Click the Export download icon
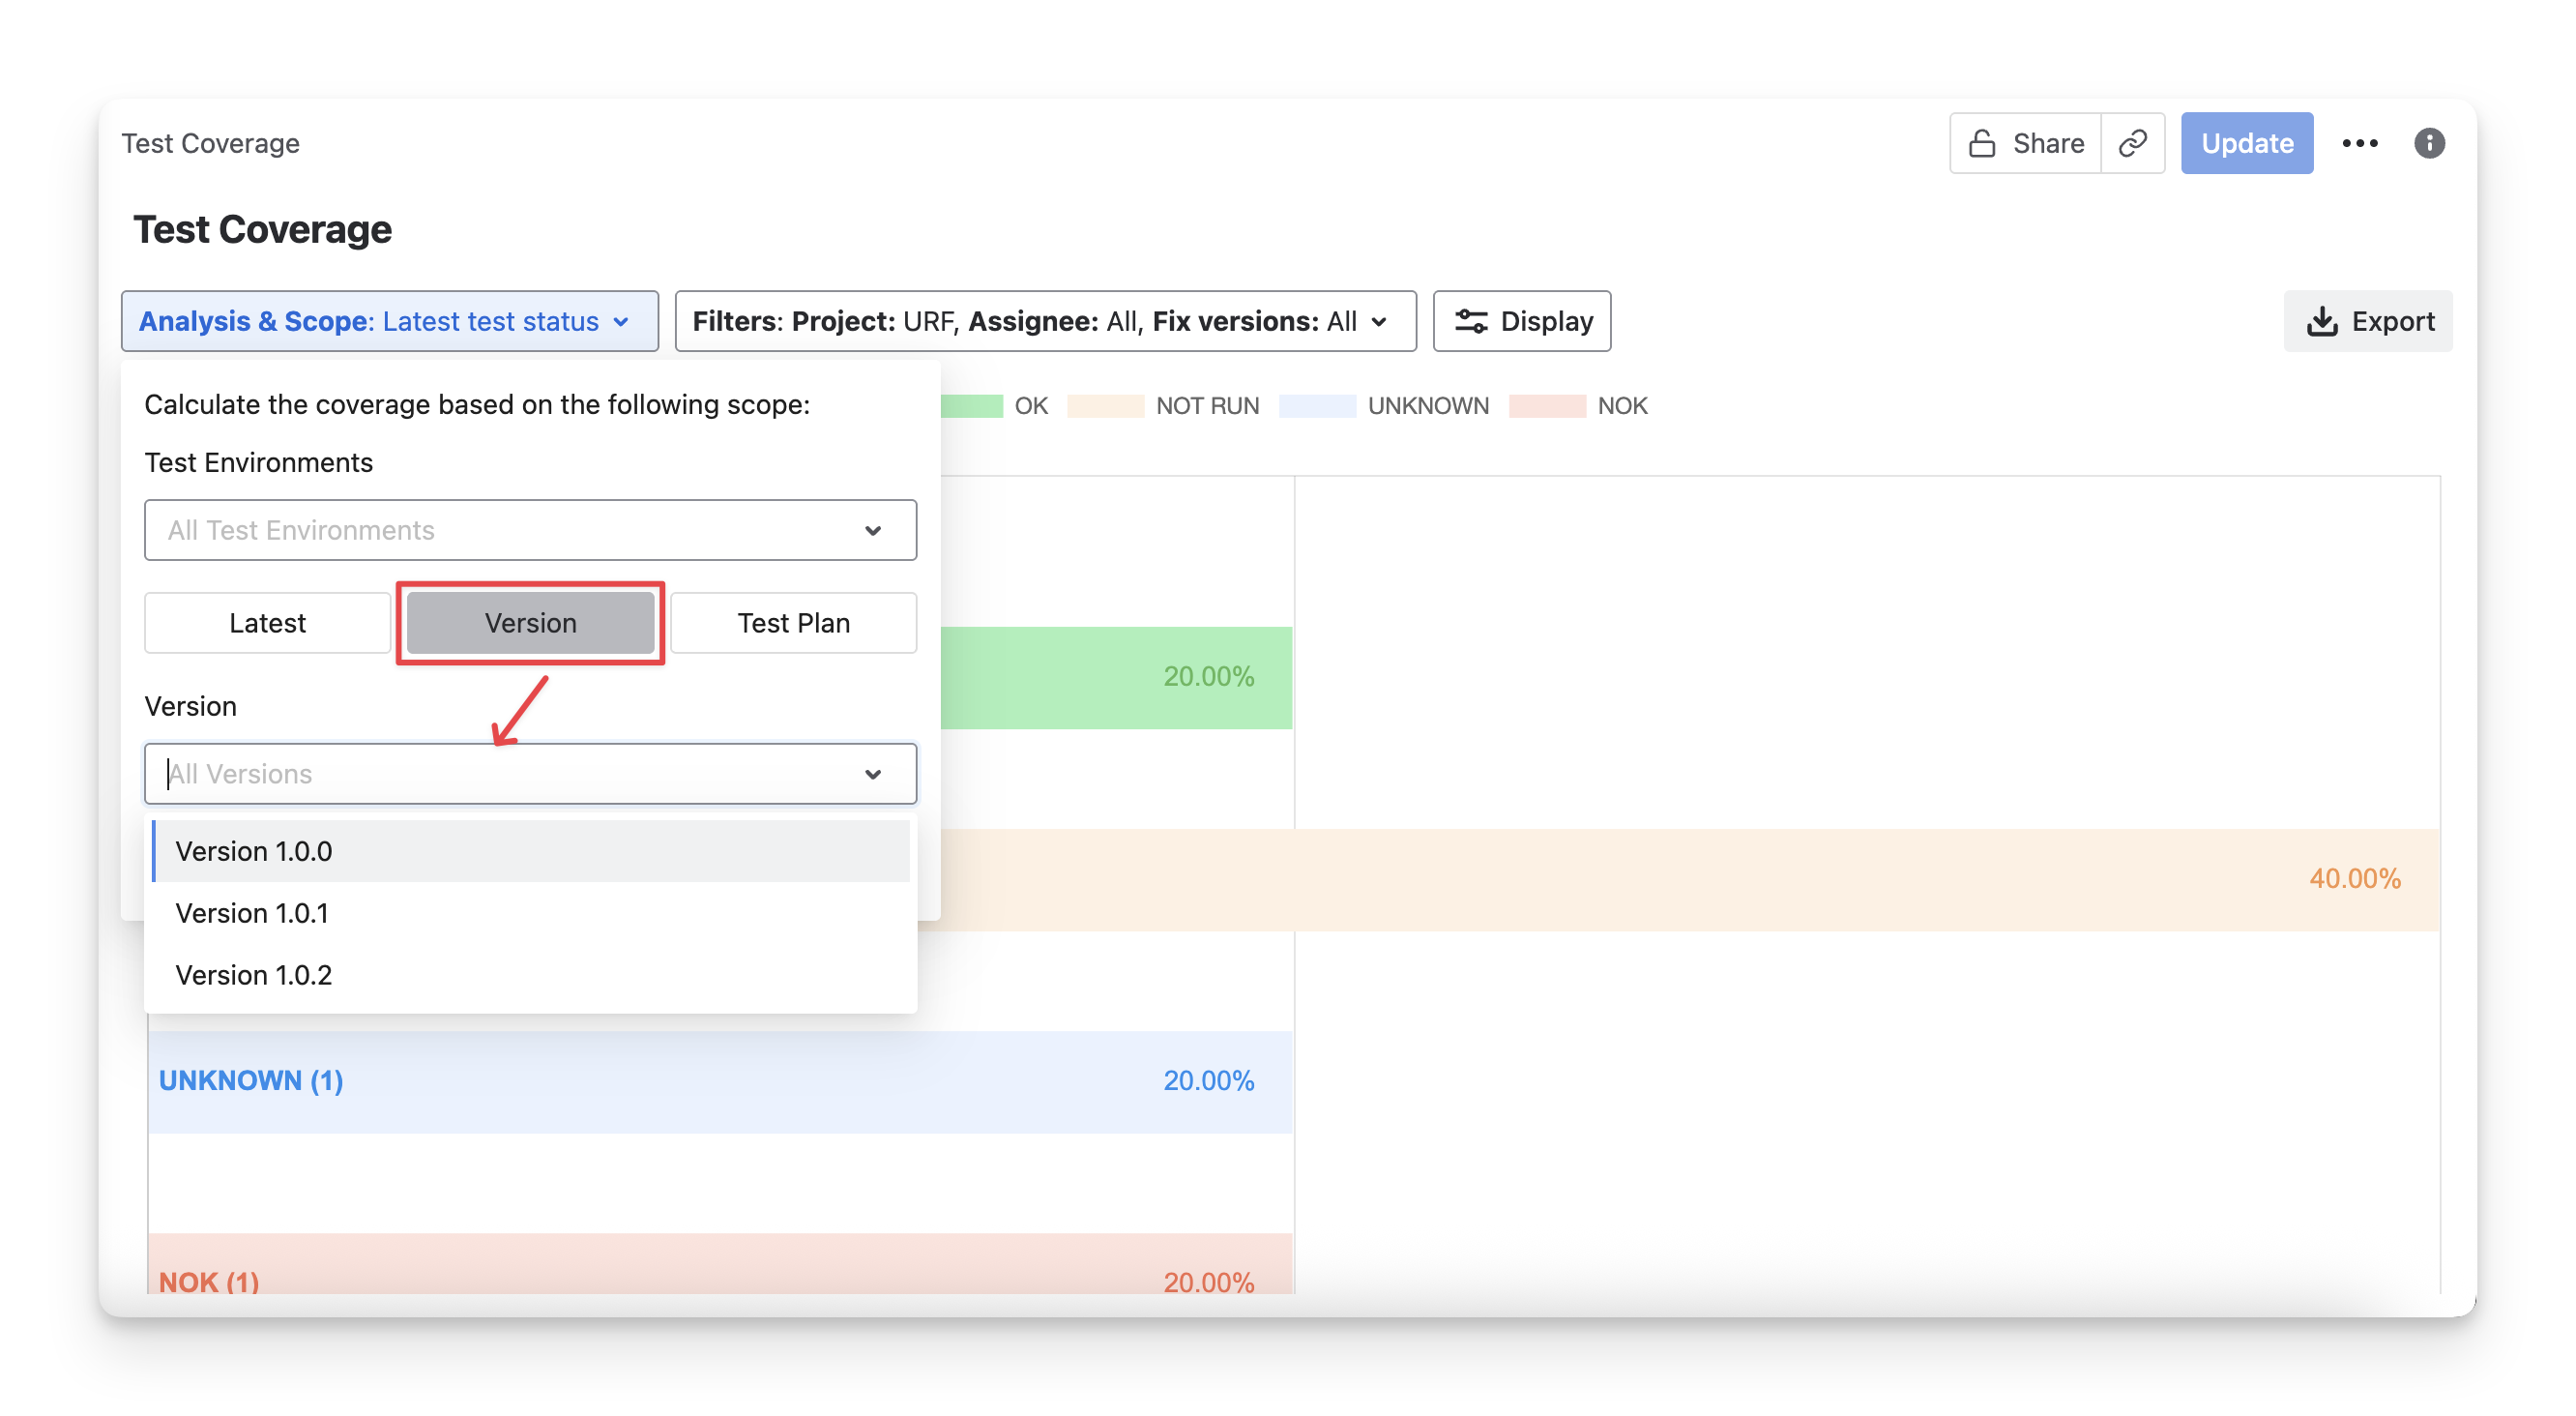This screenshot has height=1416, width=2576. point(2321,321)
